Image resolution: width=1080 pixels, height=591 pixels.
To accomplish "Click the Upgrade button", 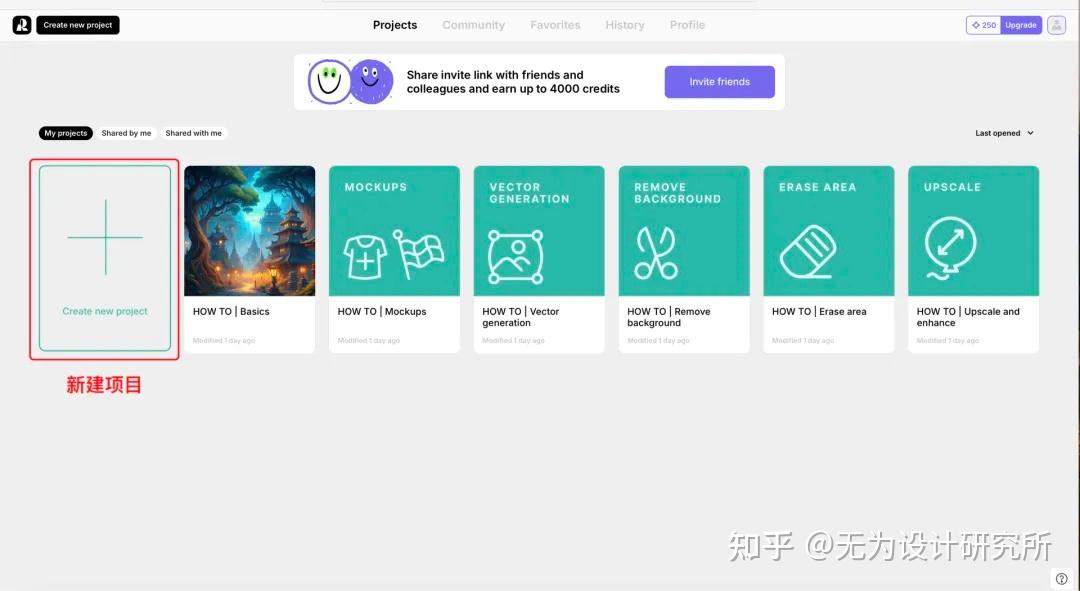I will click(x=1020, y=24).
